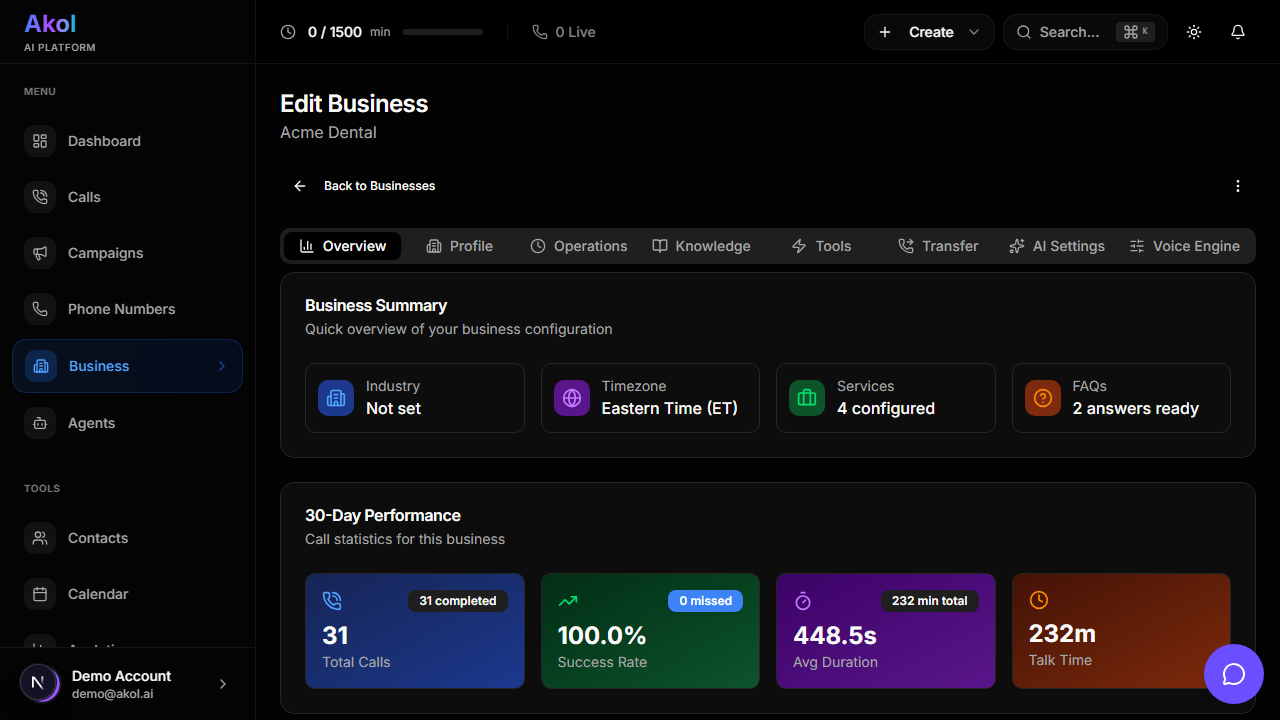Click the Timezone globe icon
Viewport: 1280px width, 720px height.
click(x=572, y=398)
